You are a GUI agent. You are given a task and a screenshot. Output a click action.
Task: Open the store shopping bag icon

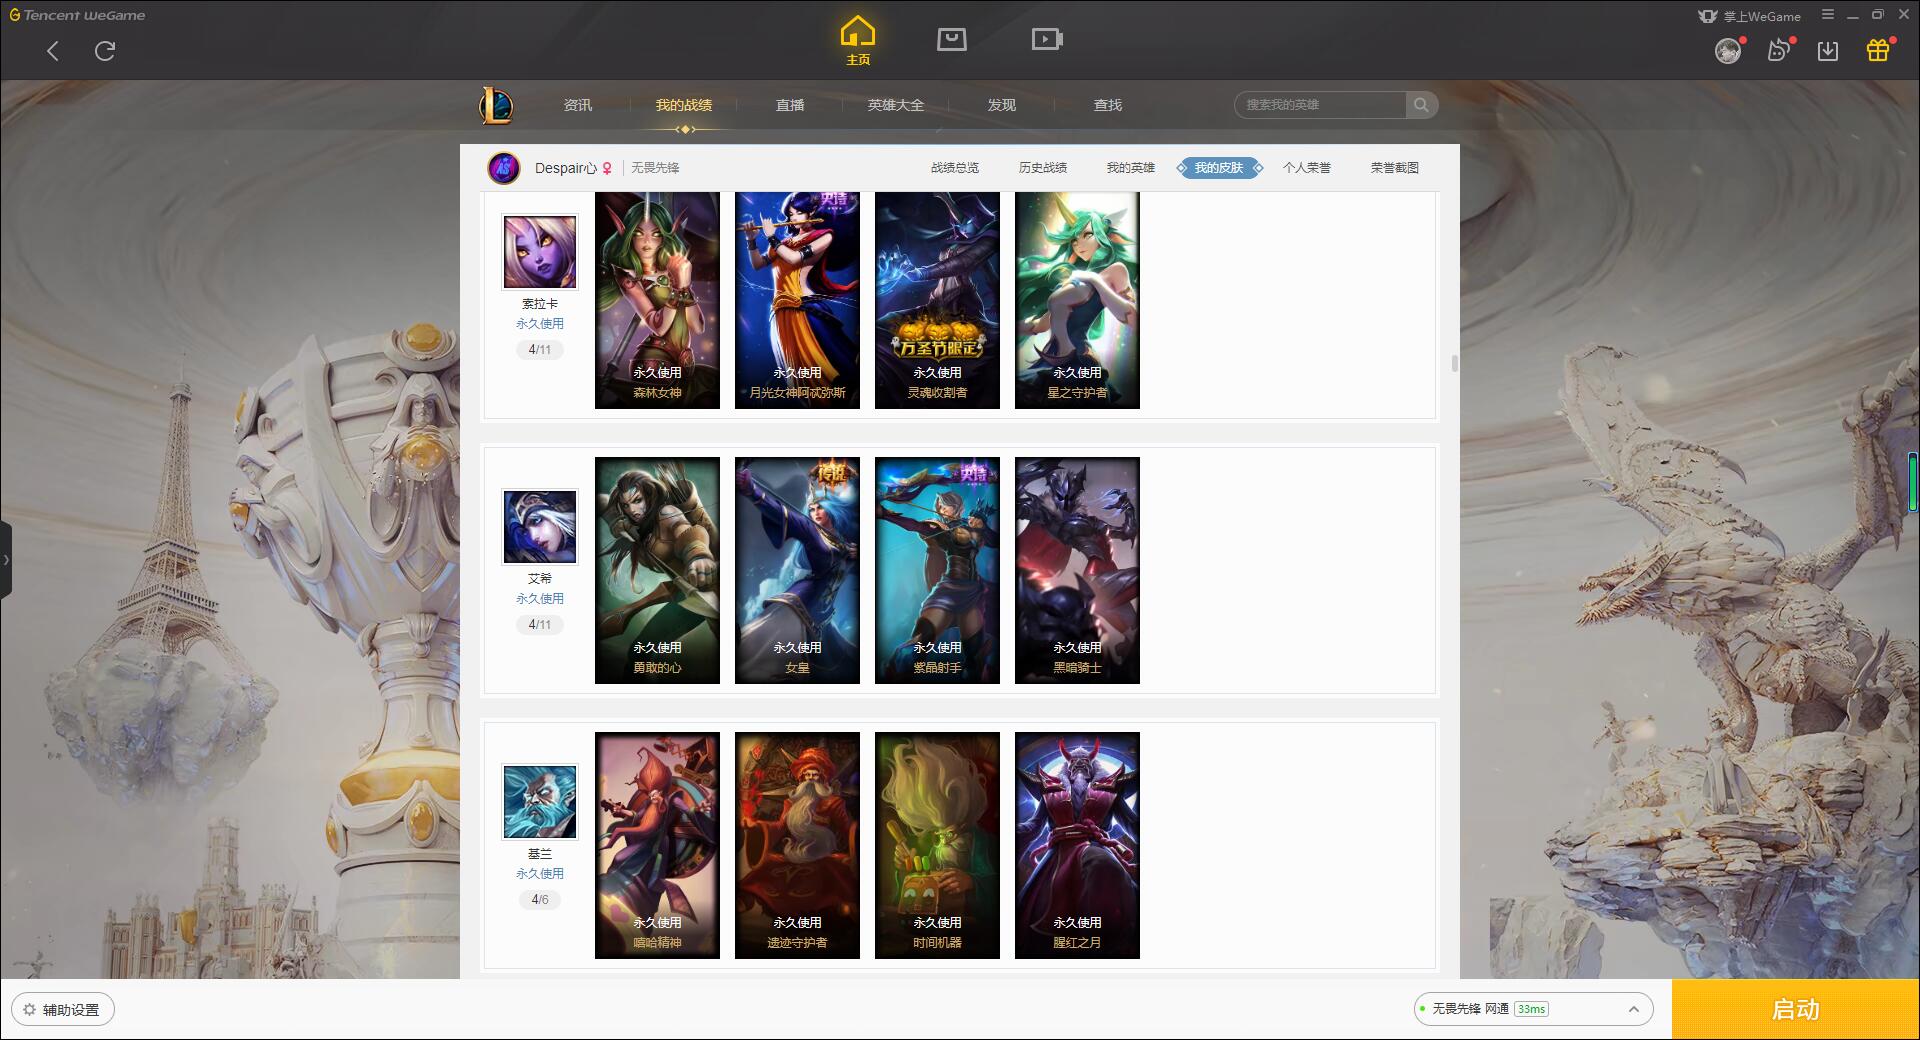pyautogui.click(x=951, y=39)
